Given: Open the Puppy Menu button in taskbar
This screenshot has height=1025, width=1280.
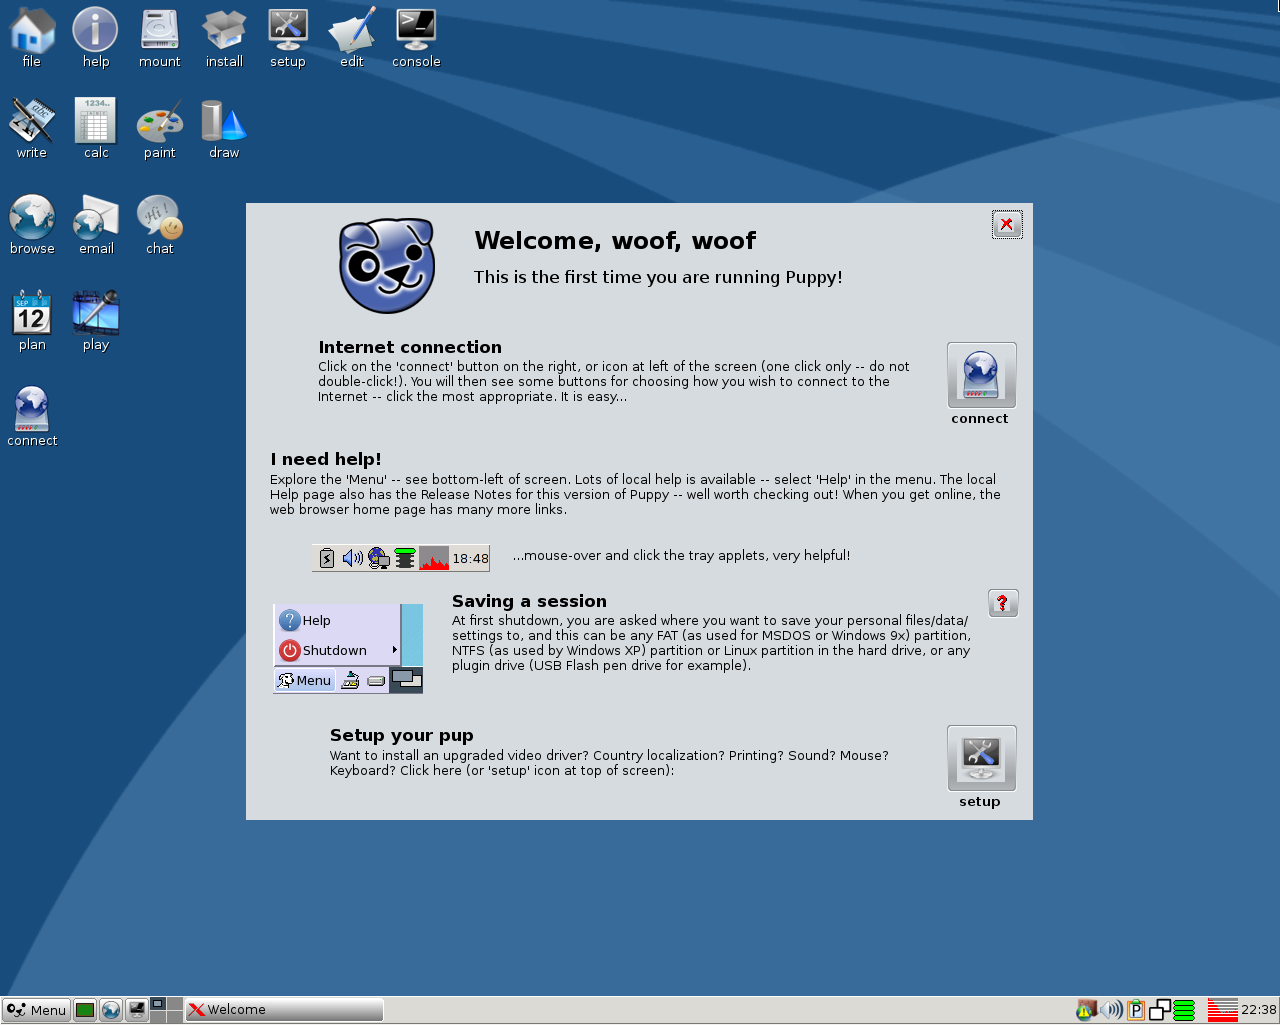Looking at the screenshot, I should (36, 1010).
